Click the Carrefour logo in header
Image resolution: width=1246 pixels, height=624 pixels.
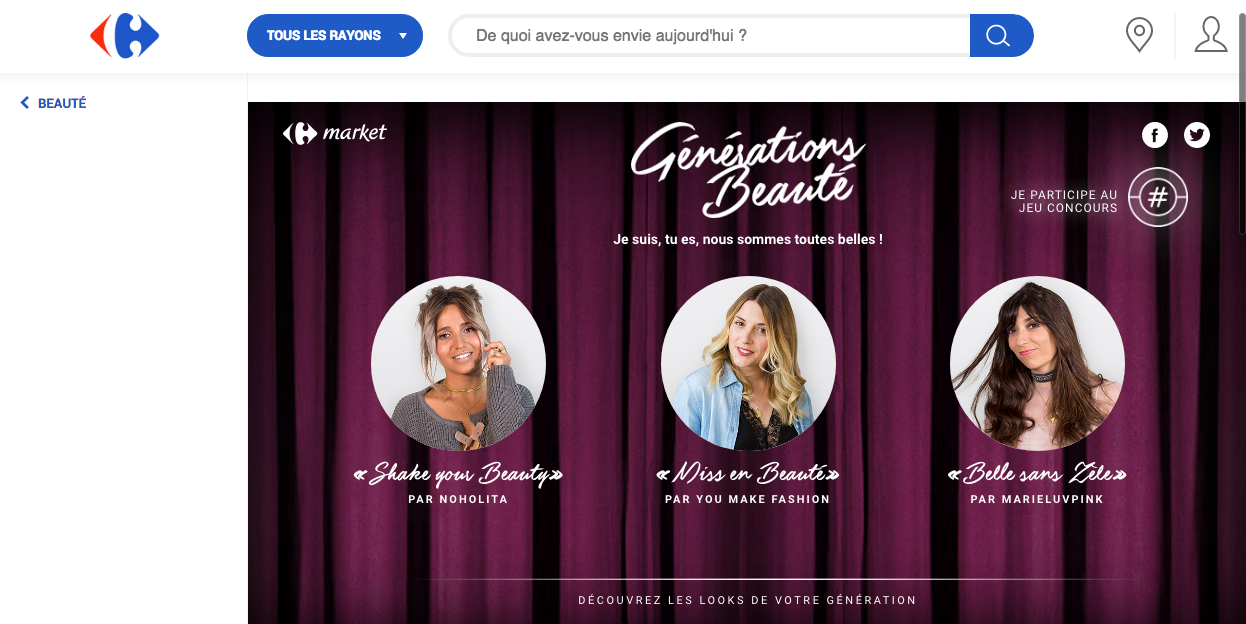click(124, 36)
